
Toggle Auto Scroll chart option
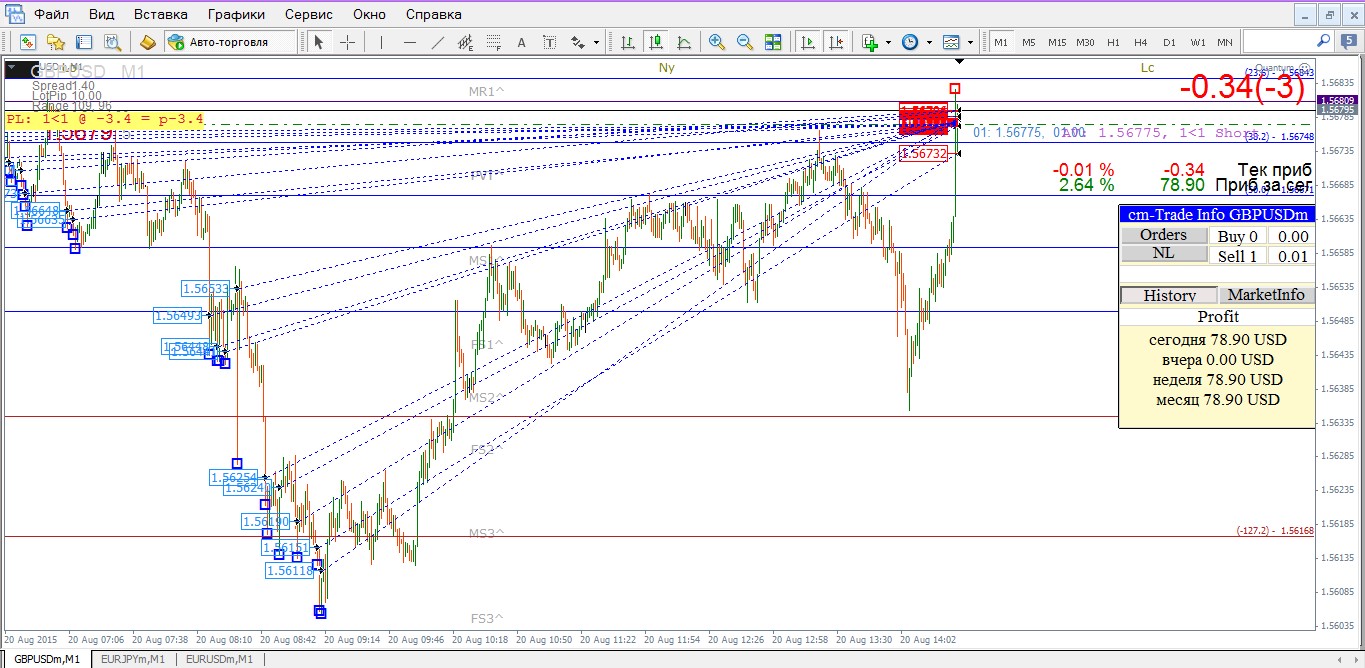807,42
